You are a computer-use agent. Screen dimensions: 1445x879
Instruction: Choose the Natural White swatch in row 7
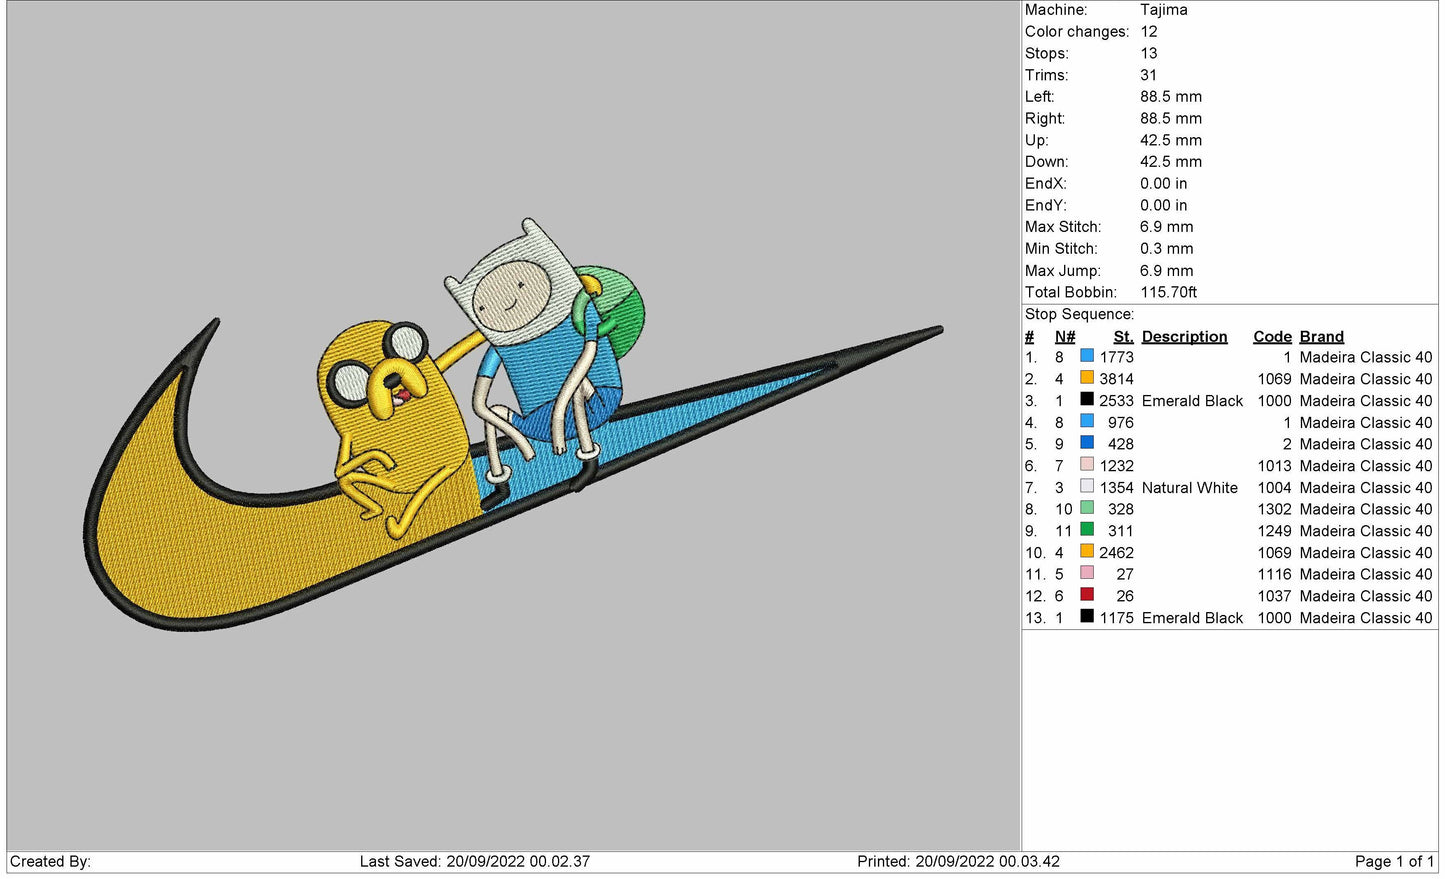click(x=1086, y=487)
